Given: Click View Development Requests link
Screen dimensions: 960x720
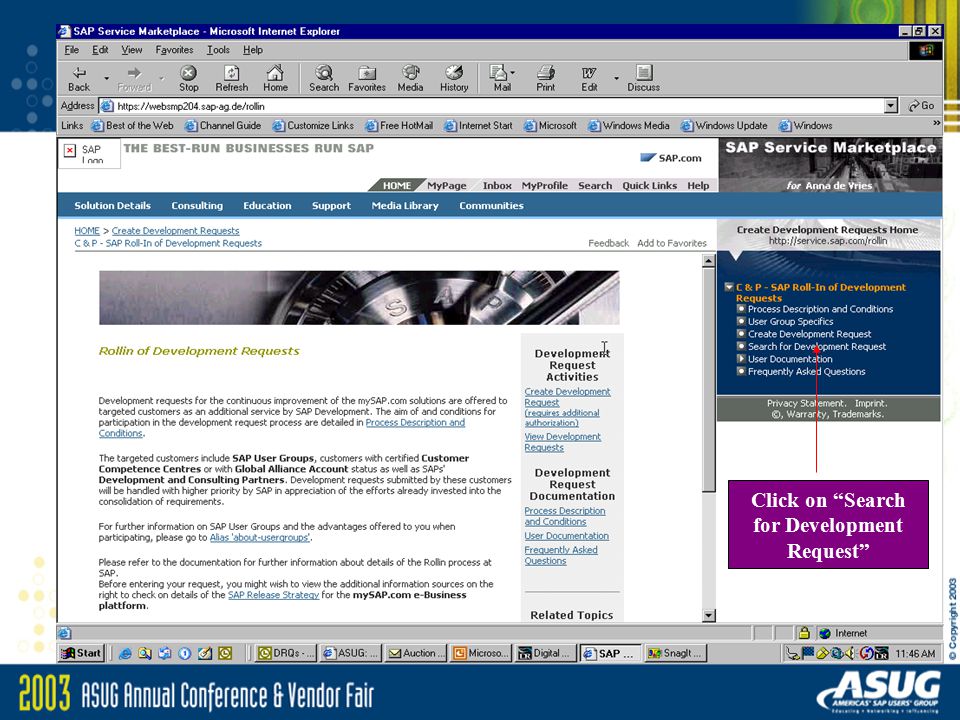Looking at the screenshot, I should [562, 442].
